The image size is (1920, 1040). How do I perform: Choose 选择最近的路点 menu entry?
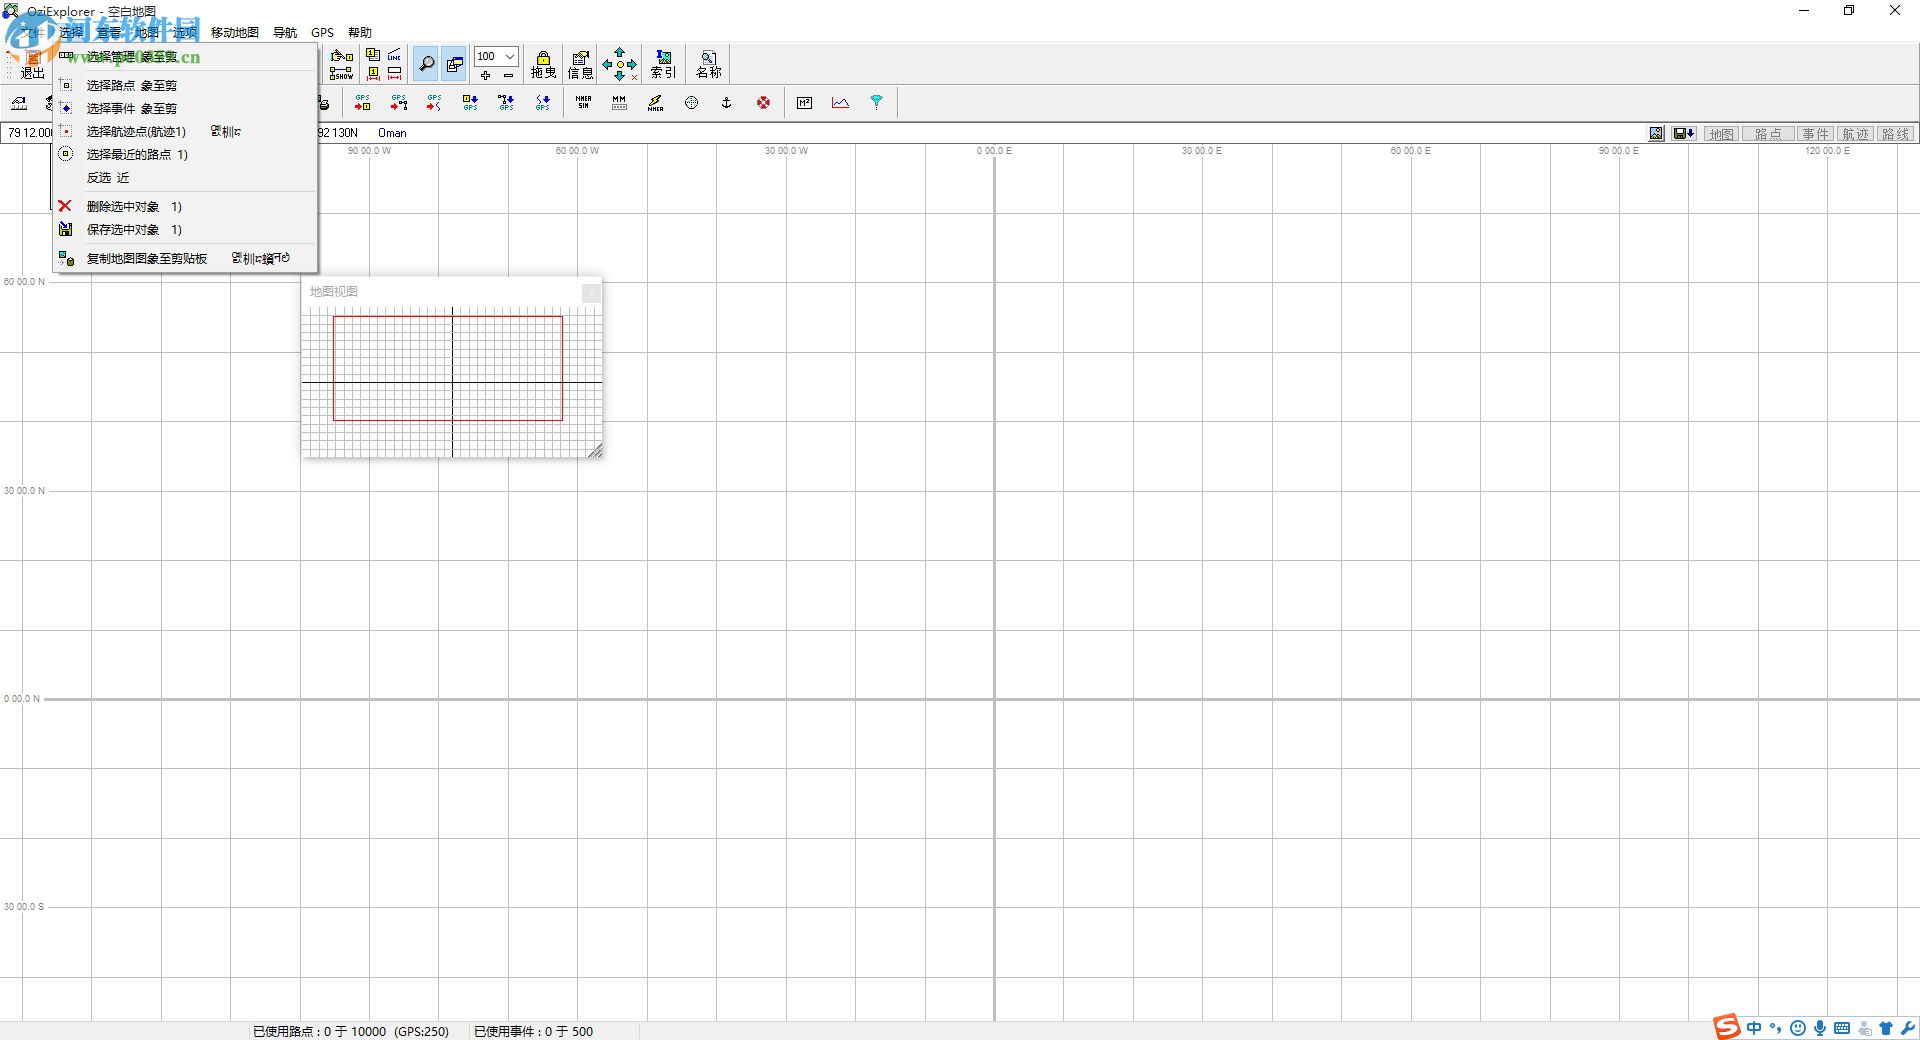(x=186, y=154)
